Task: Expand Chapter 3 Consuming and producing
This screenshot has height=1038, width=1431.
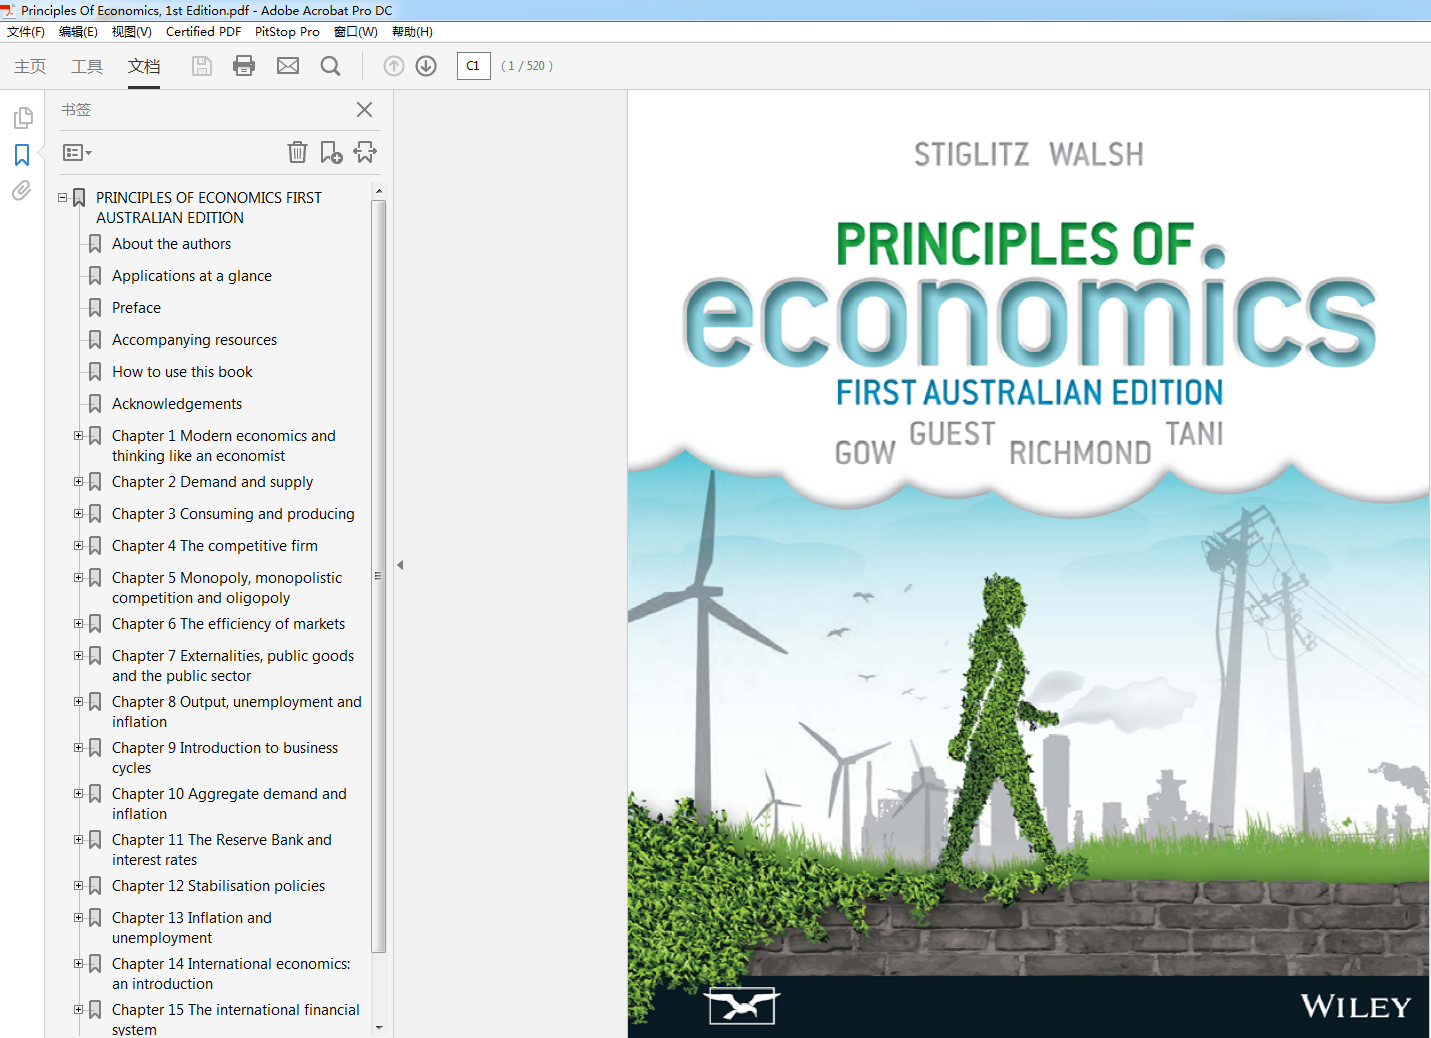Action: pyautogui.click(x=78, y=514)
